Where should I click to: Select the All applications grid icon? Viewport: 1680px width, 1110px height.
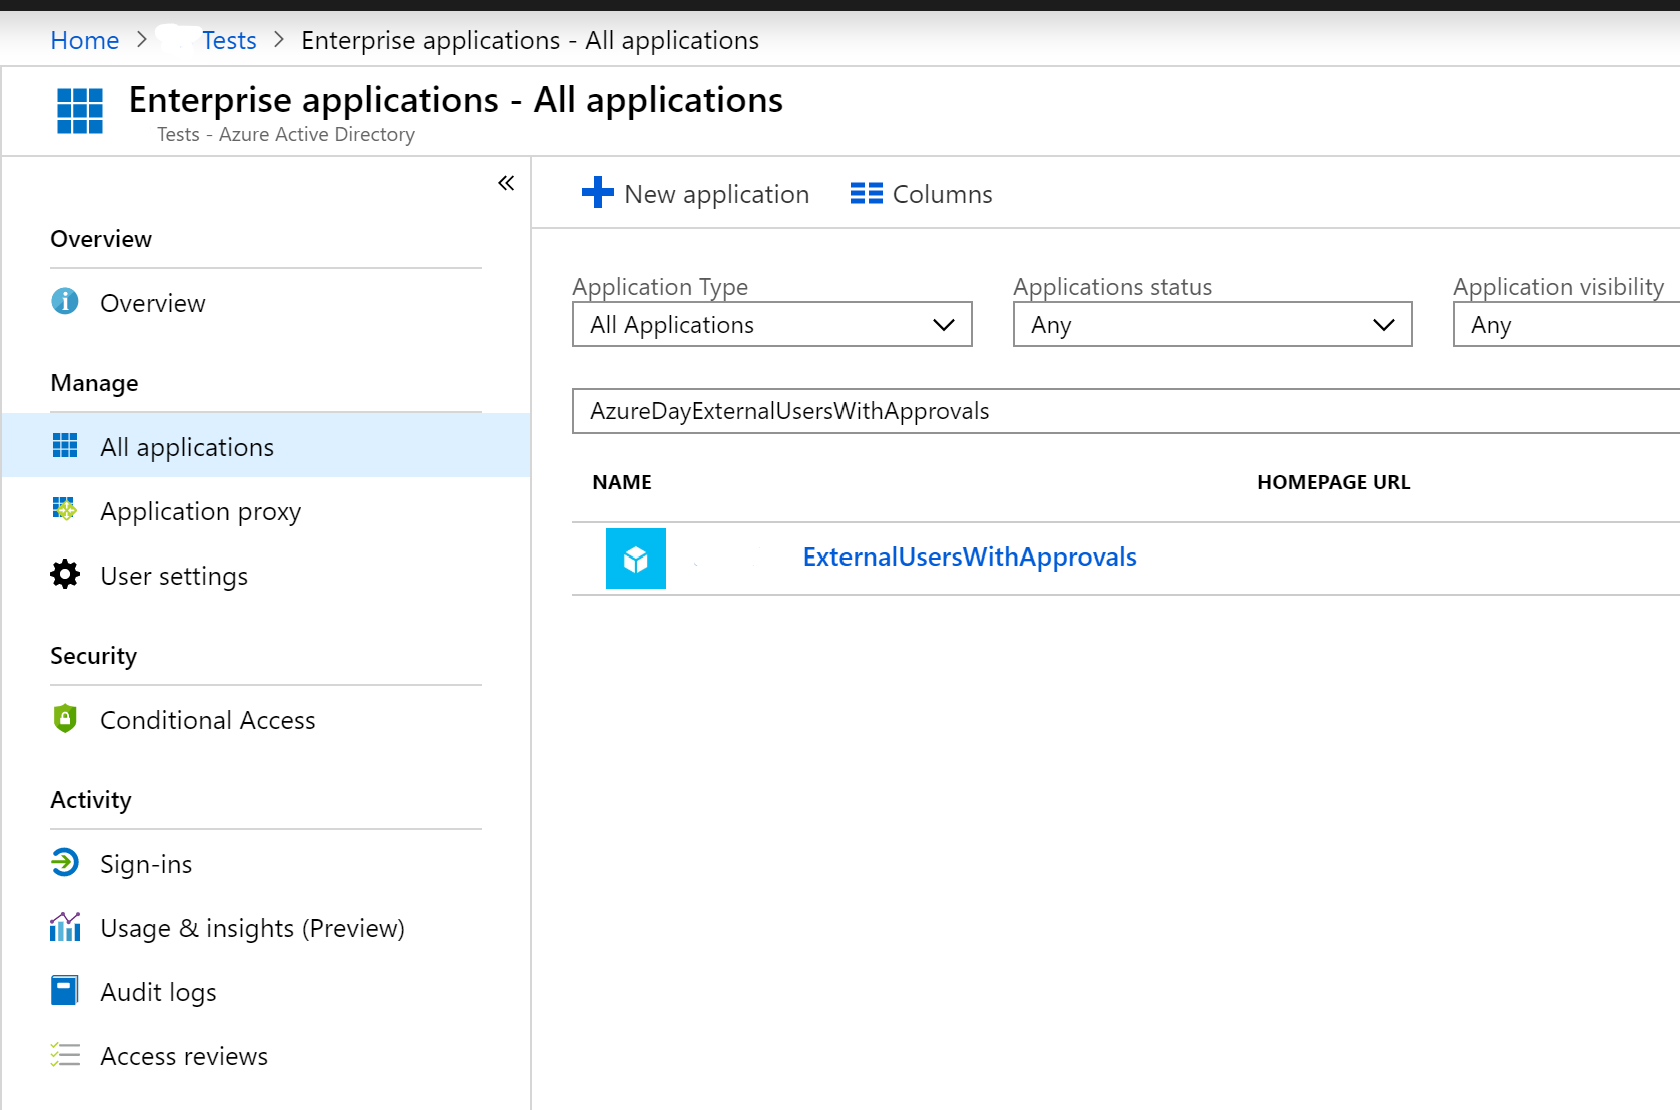(x=64, y=445)
